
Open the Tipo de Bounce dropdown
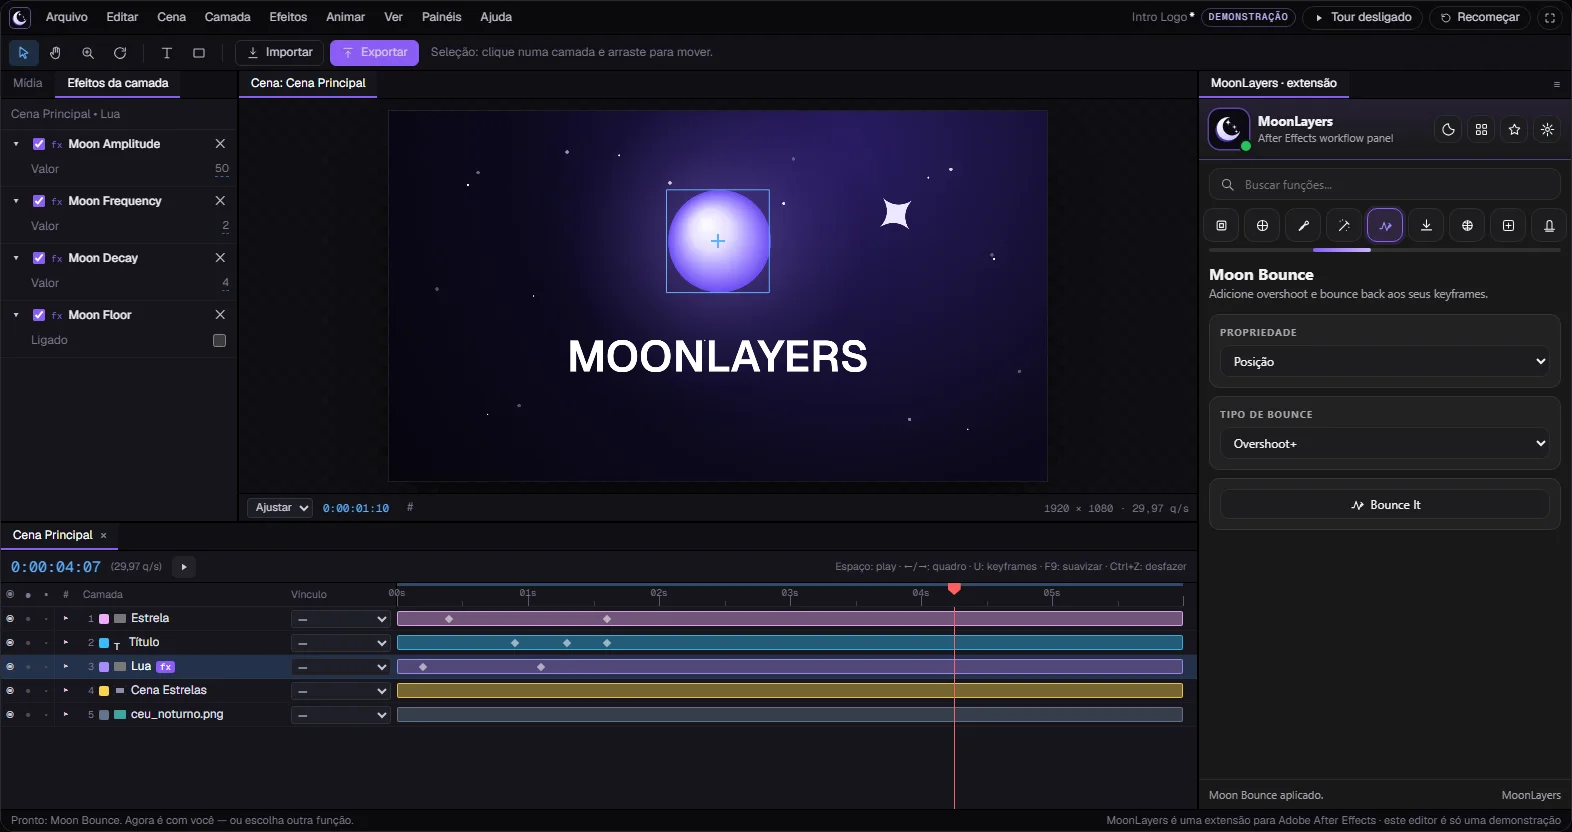1384,444
